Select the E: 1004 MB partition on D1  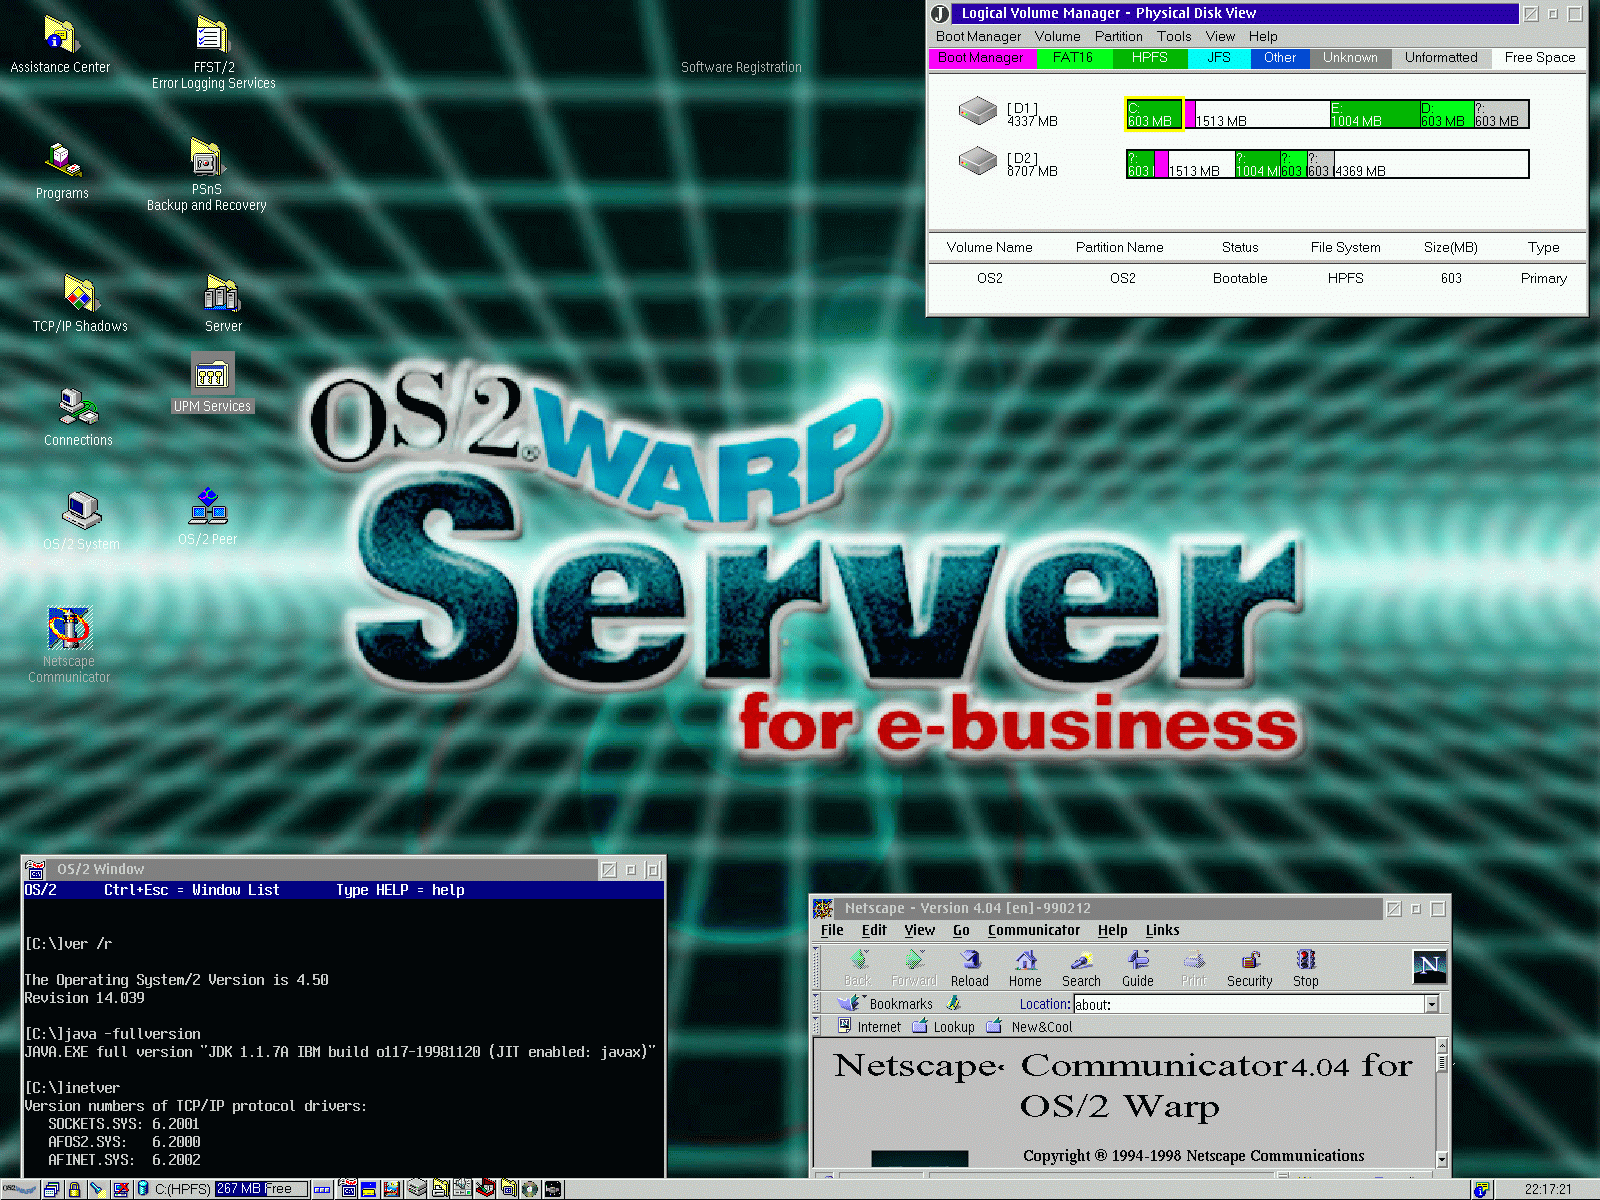(1374, 114)
